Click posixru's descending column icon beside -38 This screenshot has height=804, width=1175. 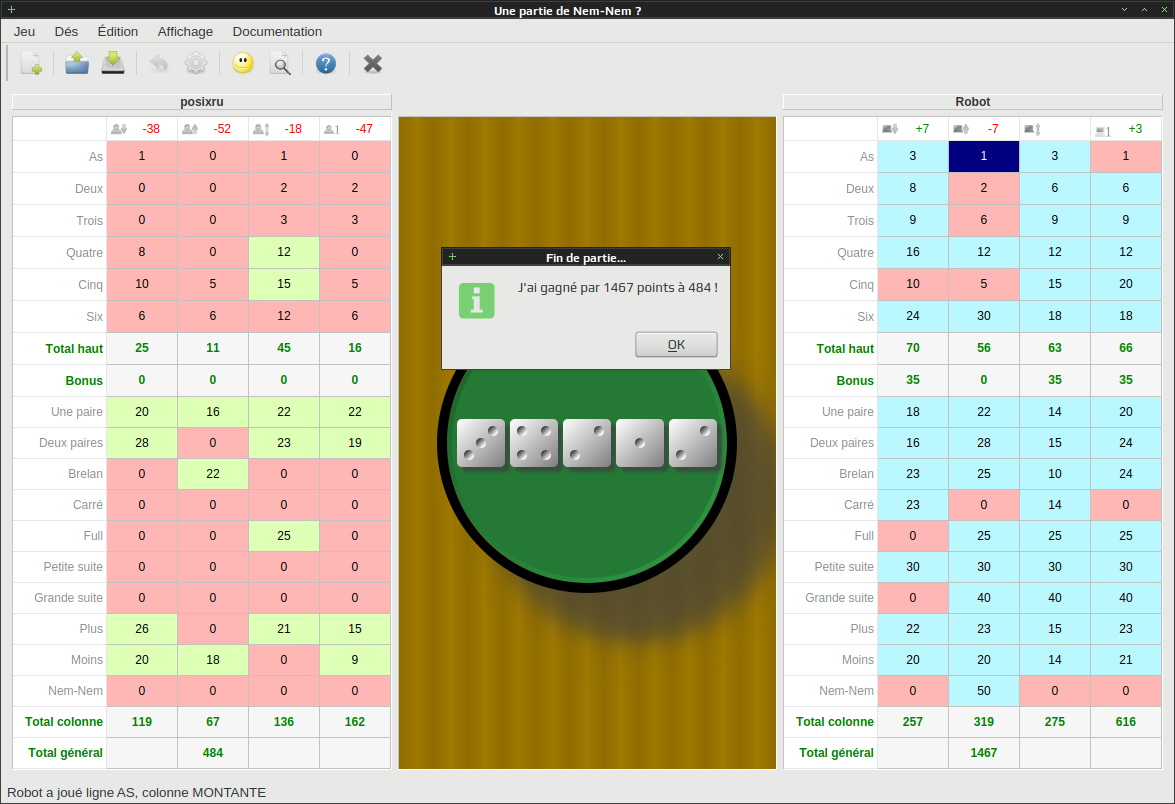coord(118,129)
